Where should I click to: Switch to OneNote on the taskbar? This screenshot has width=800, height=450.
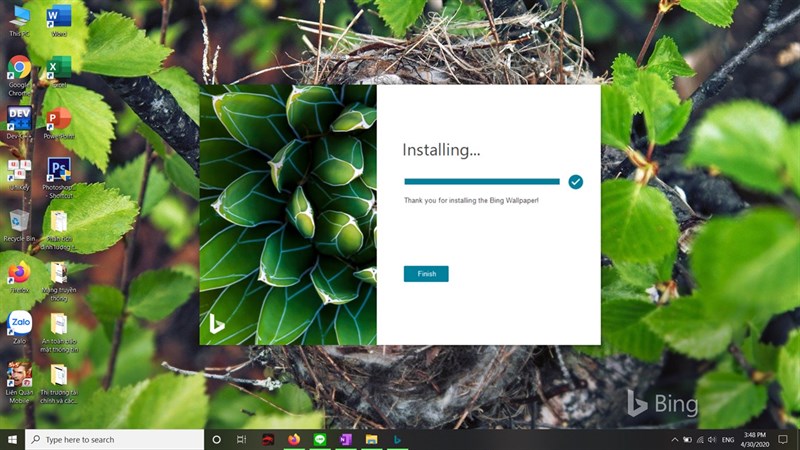[x=346, y=439]
